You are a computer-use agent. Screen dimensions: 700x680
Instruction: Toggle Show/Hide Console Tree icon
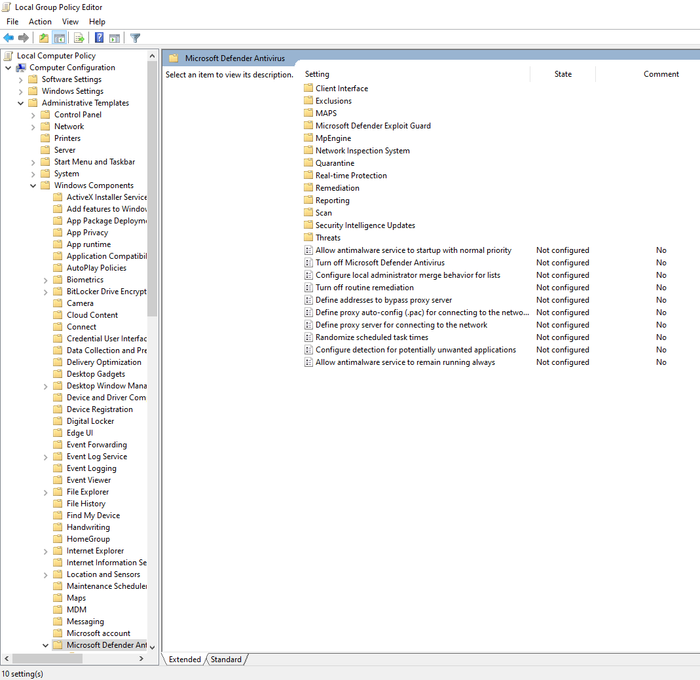coord(59,38)
